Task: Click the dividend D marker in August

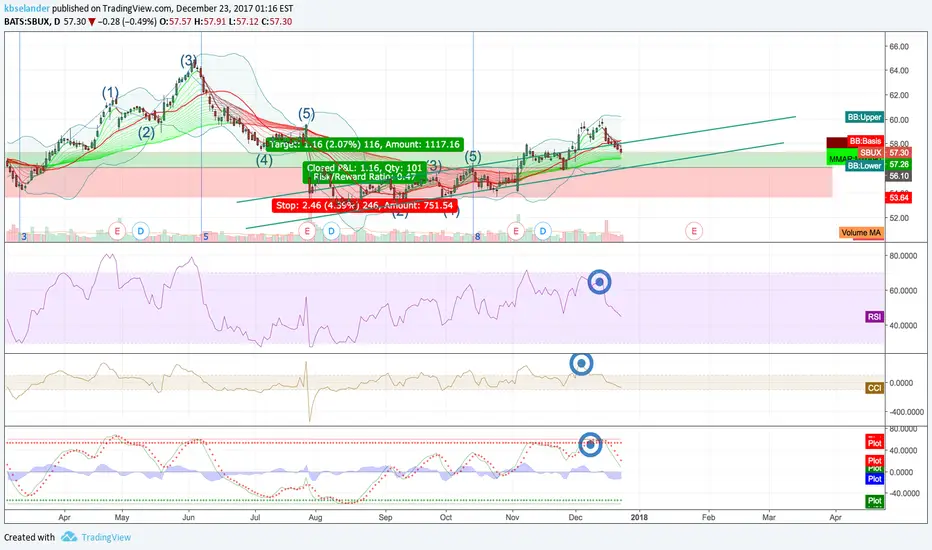Action: click(331, 231)
